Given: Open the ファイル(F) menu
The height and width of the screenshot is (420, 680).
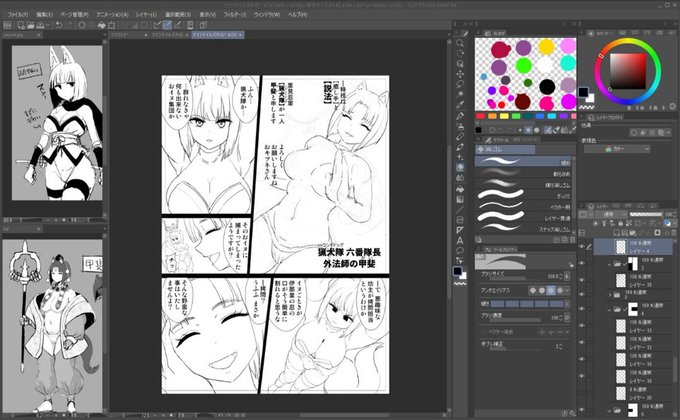Looking at the screenshot, I should (x=18, y=14).
